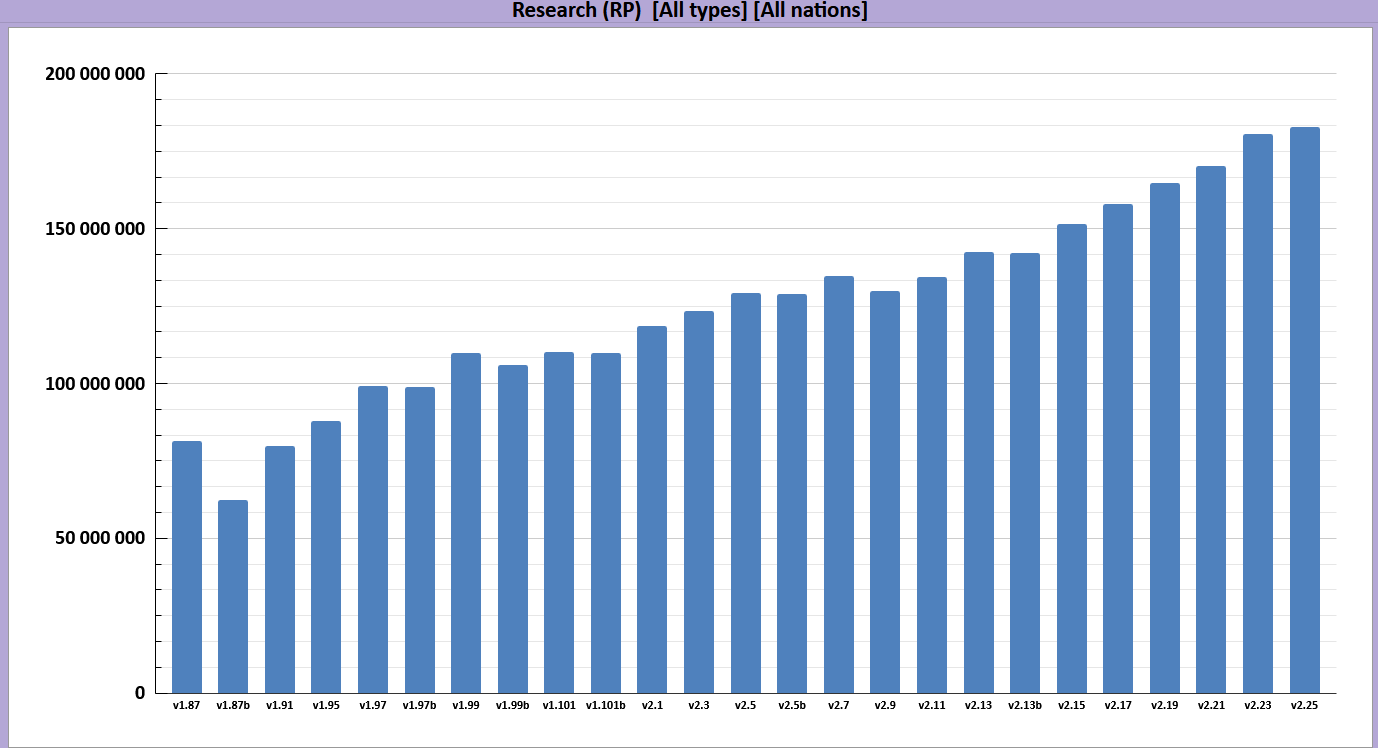Image resolution: width=1378 pixels, height=748 pixels.
Task: Click the 'v1.97' x-axis label
Action: coord(373,706)
